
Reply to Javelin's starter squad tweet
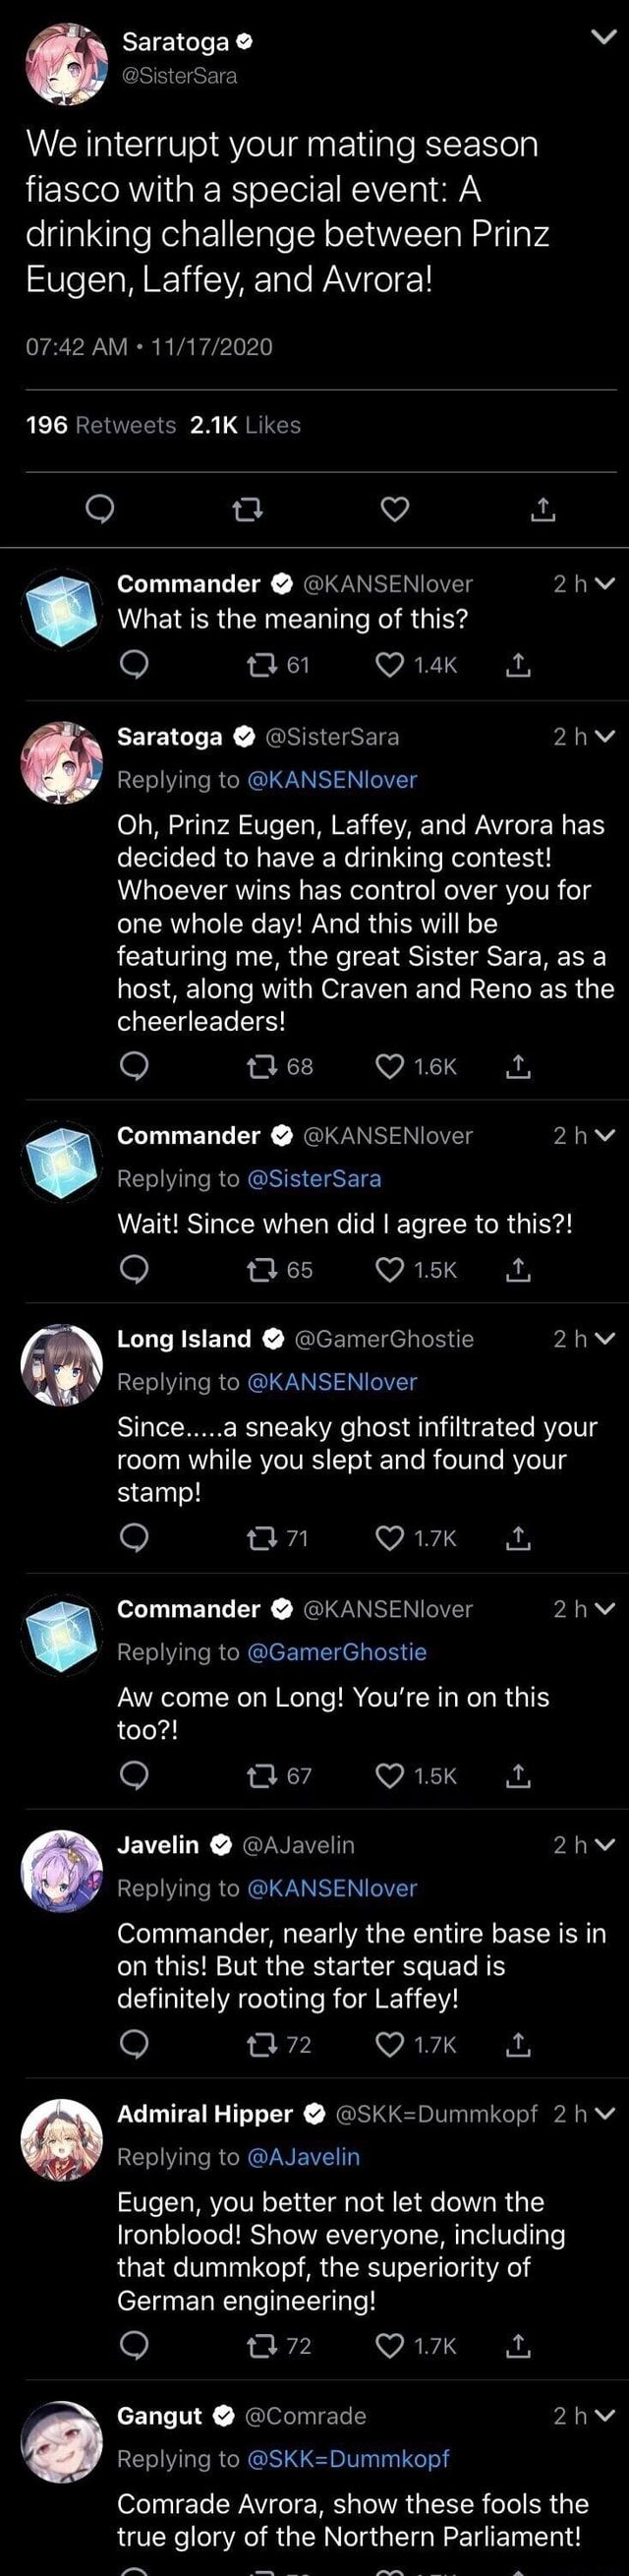tap(133, 2044)
